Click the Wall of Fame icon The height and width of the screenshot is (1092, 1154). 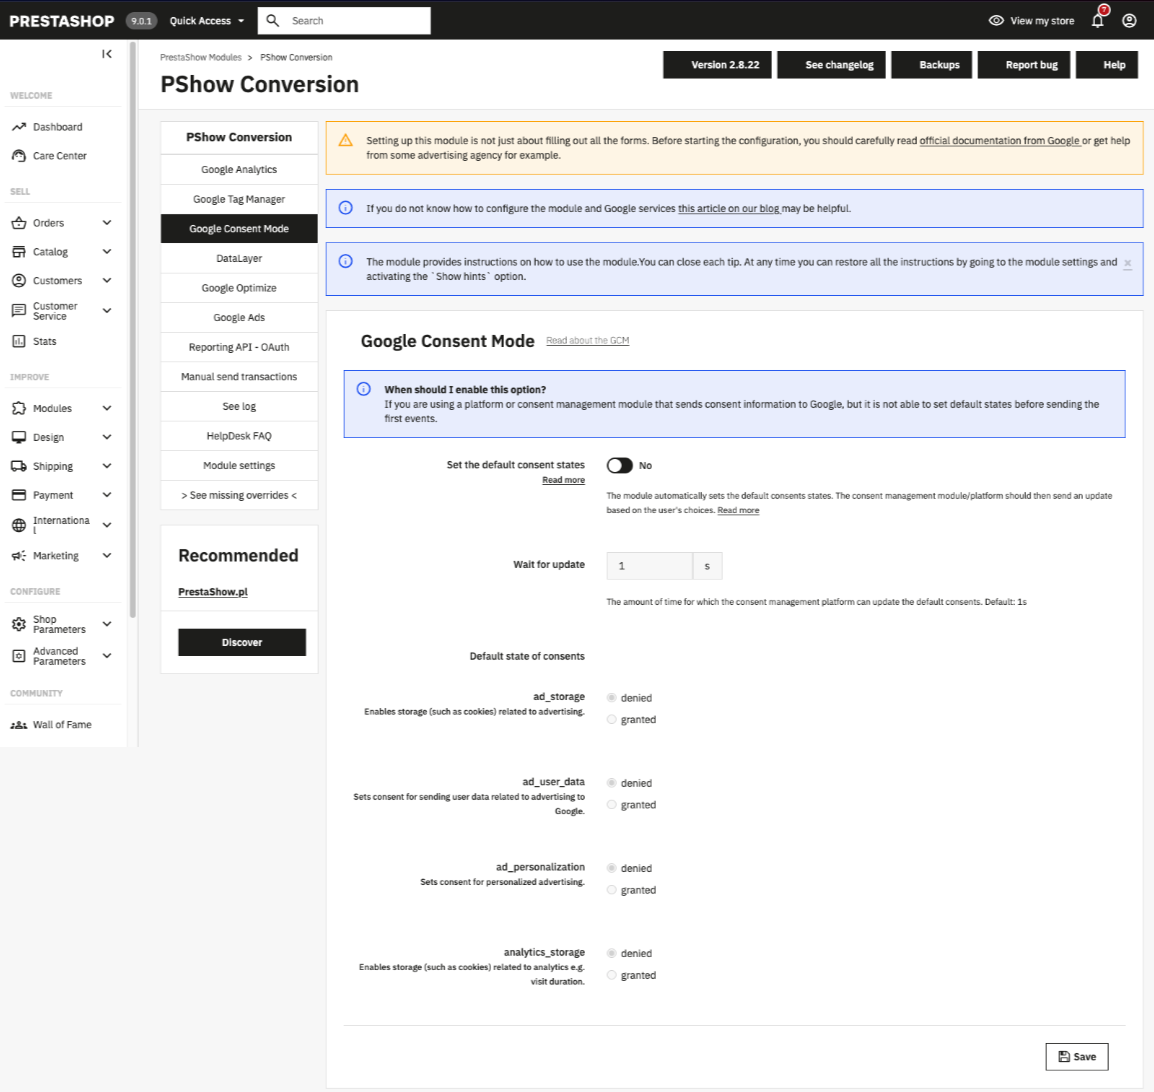(x=18, y=725)
